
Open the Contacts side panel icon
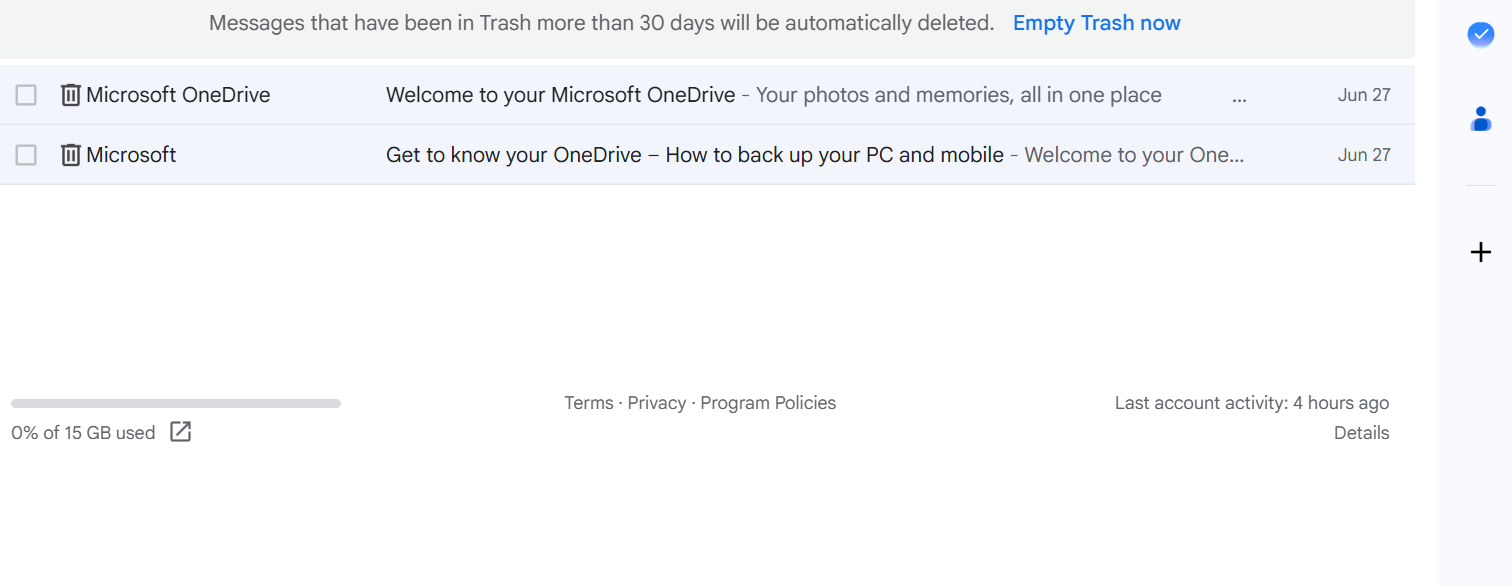1481,120
